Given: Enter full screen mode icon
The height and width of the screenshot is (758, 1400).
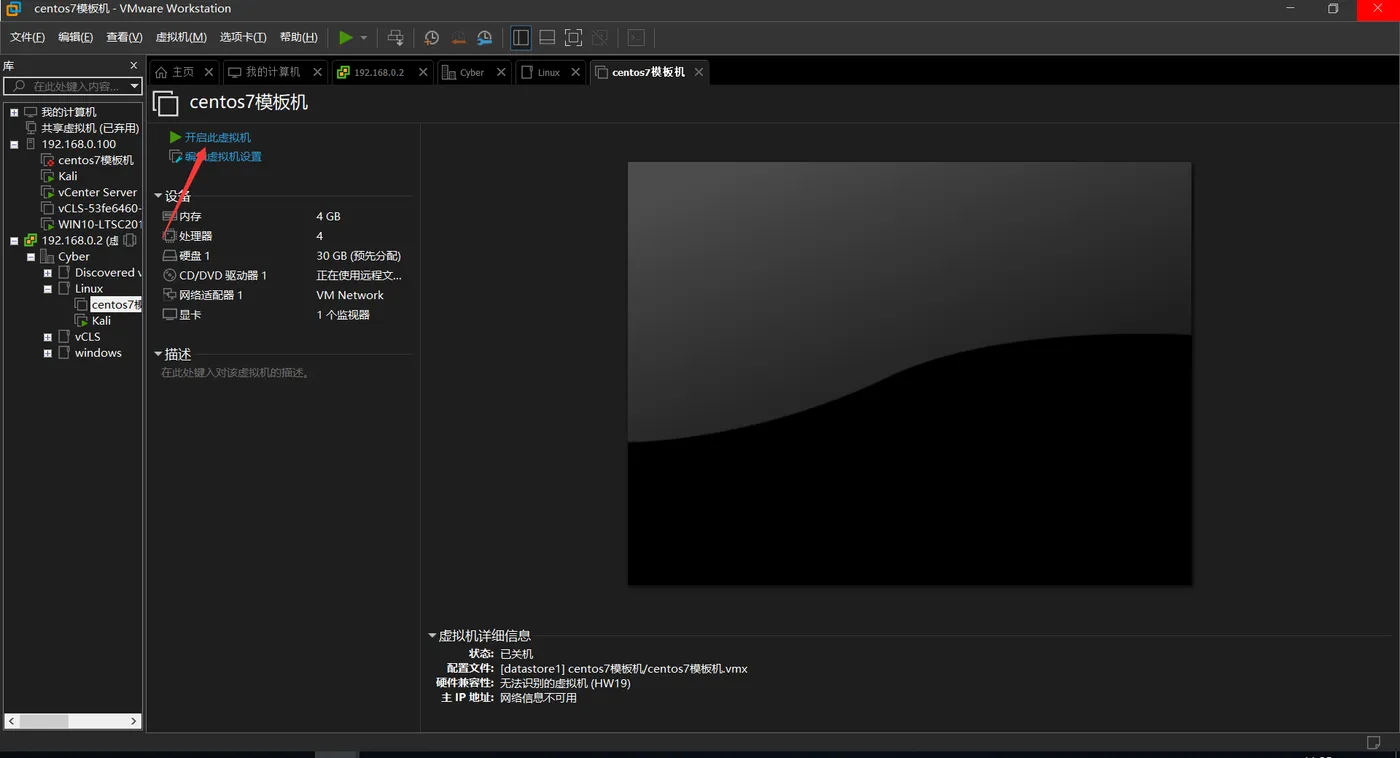Looking at the screenshot, I should click(x=573, y=38).
